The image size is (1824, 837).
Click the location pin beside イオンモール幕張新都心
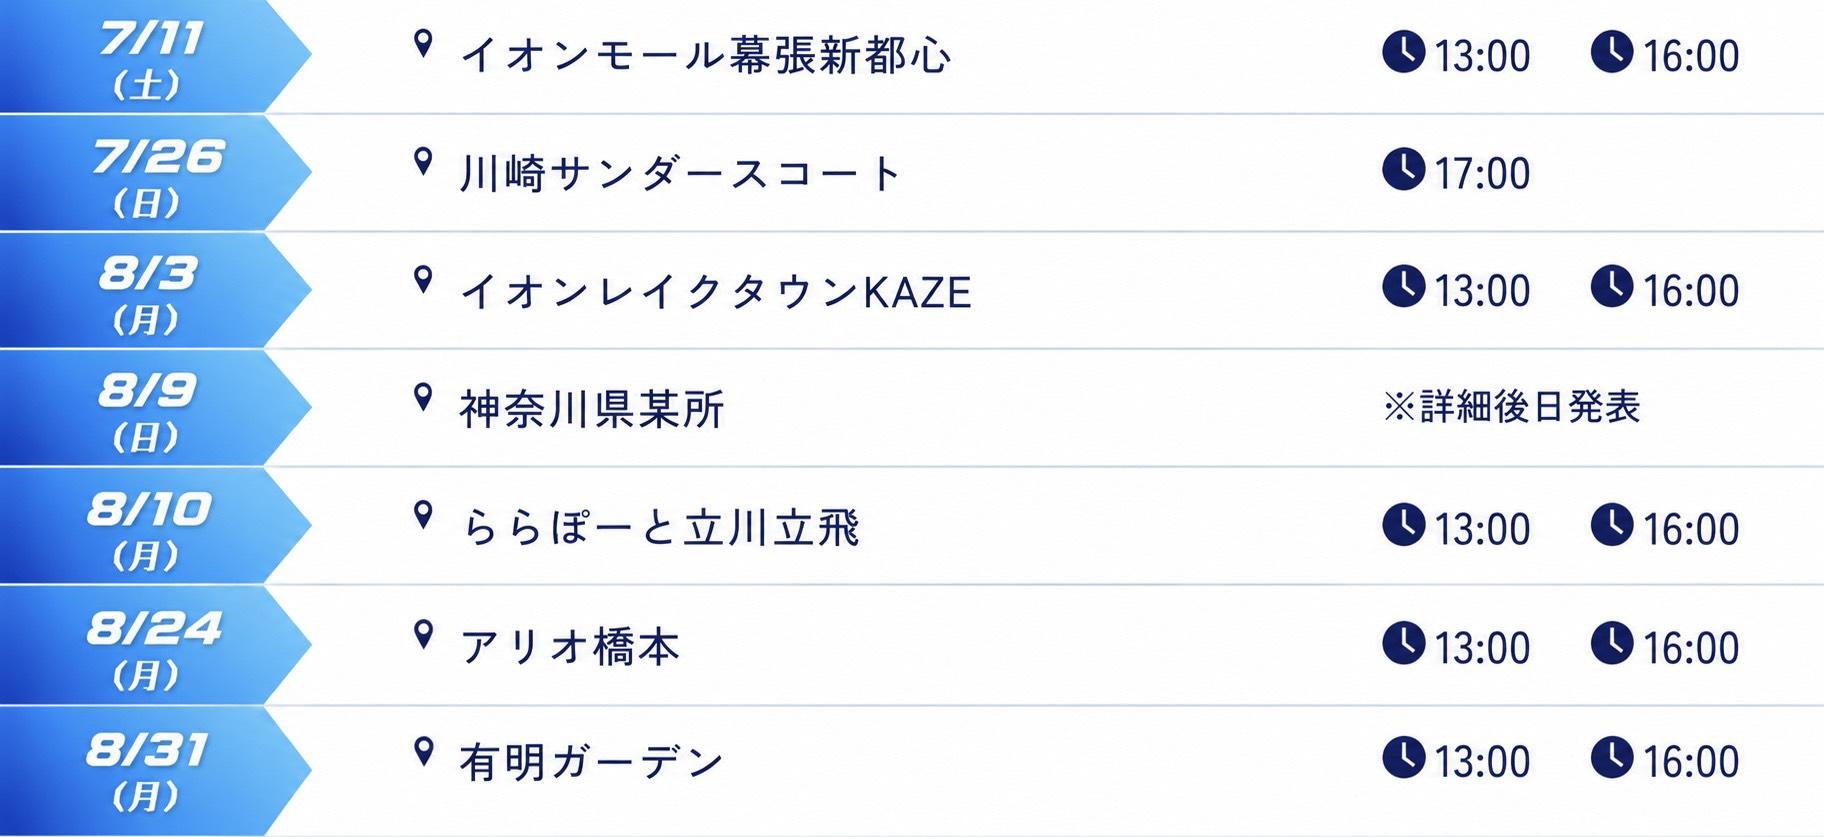click(424, 44)
